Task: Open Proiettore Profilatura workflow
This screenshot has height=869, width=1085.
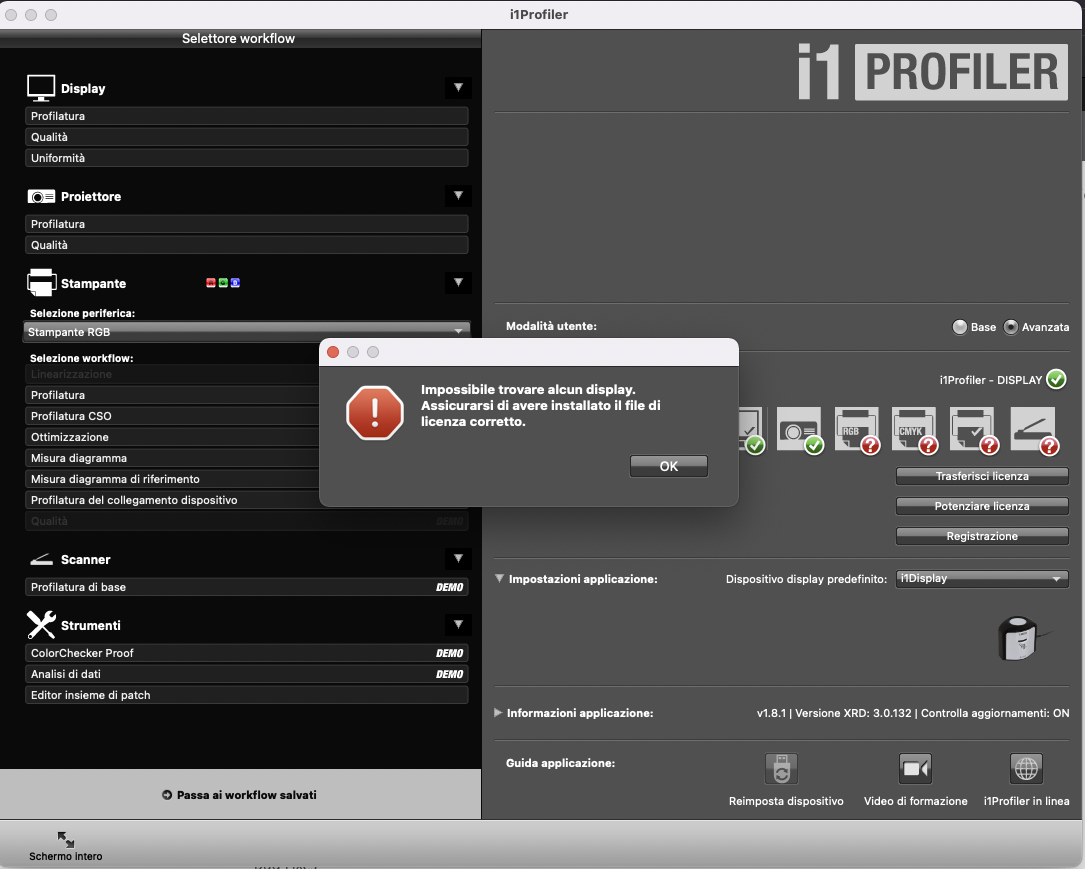Action: (x=246, y=223)
